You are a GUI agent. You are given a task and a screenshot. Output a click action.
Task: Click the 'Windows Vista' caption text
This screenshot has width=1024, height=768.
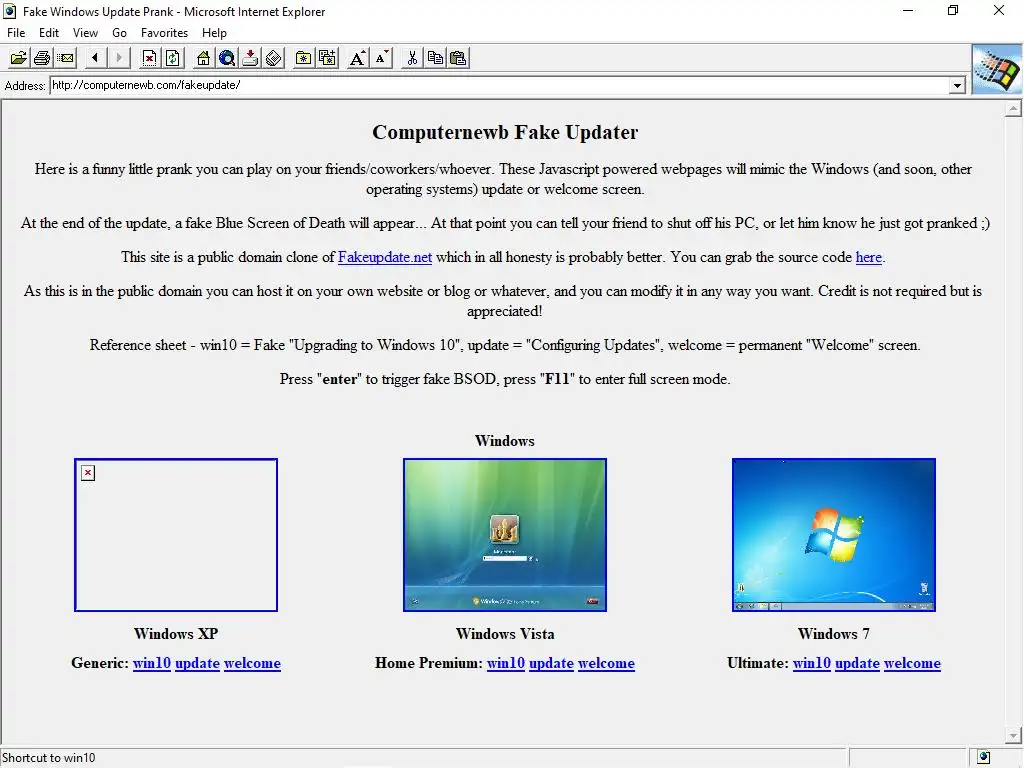[x=505, y=633]
